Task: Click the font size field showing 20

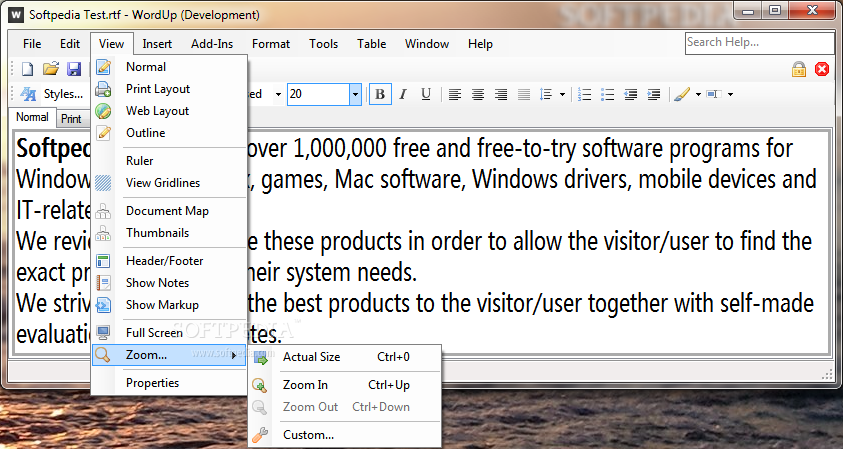Action: pos(318,95)
